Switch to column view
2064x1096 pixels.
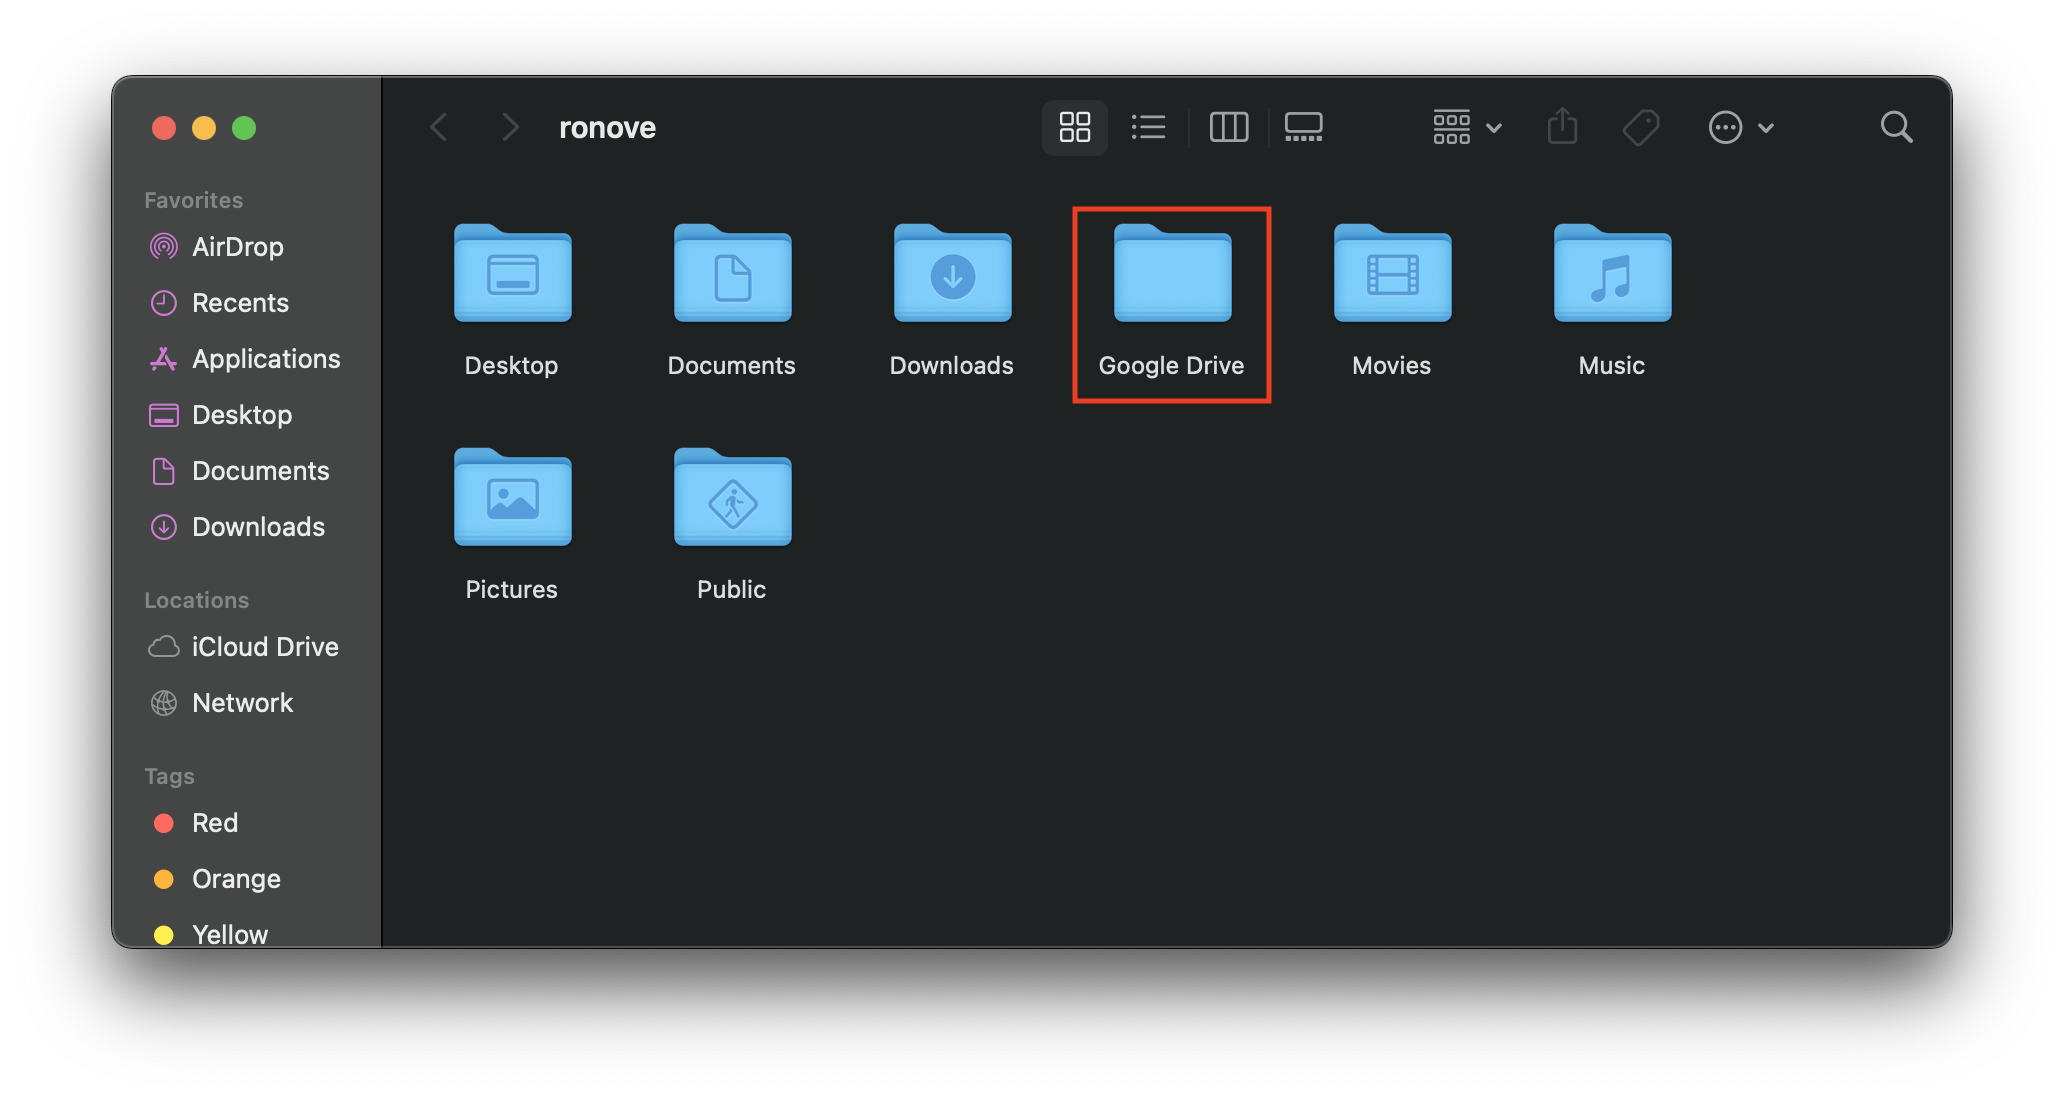(1228, 127)
